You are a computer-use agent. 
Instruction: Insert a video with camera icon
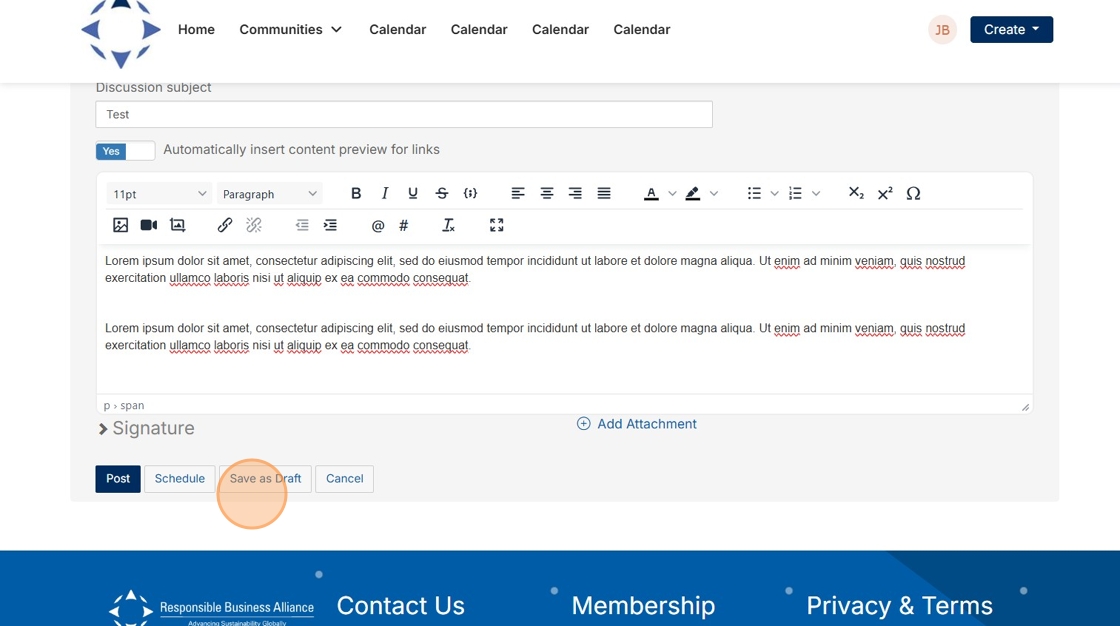[149, 225]
